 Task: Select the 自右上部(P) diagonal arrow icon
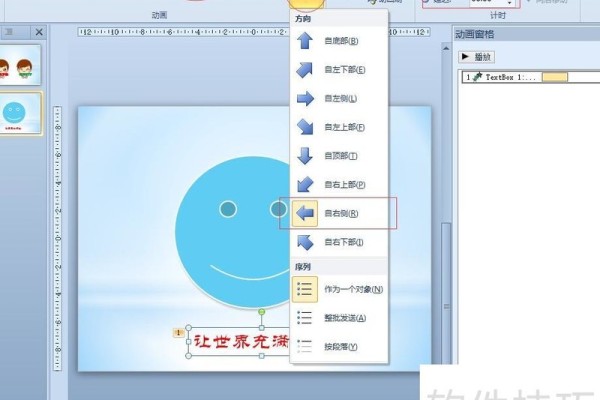click(305, 184)
